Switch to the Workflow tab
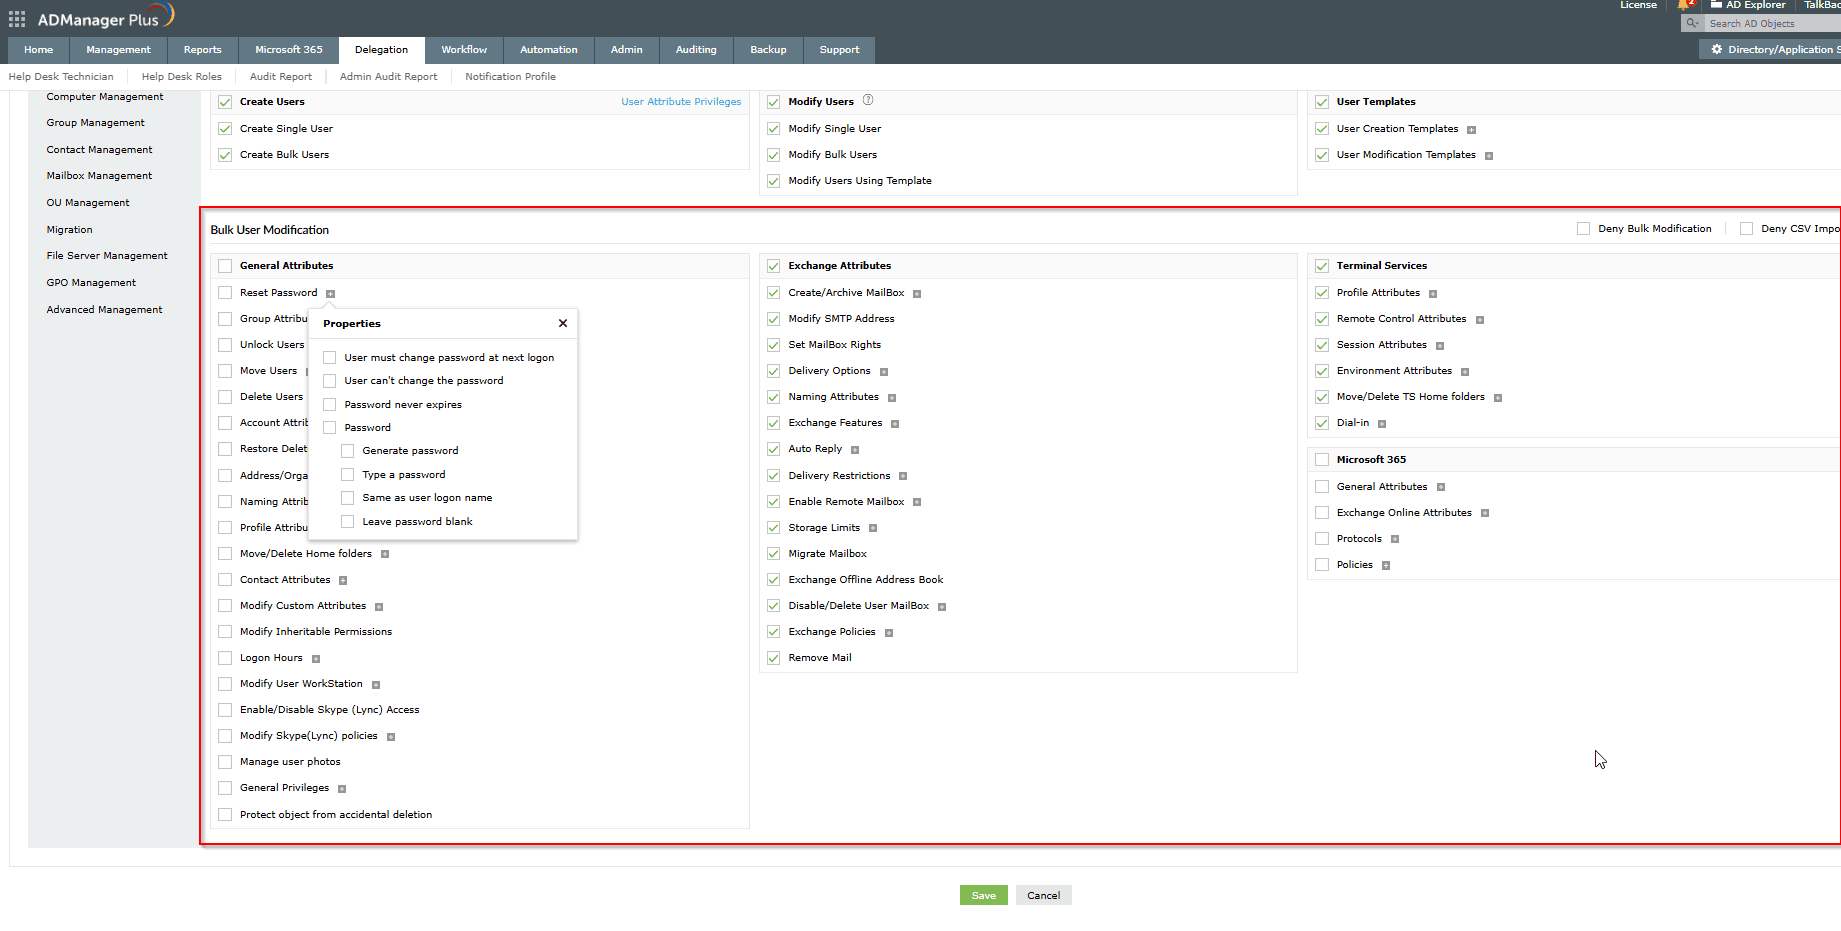The image size is (1841, 931). [464, 50]
